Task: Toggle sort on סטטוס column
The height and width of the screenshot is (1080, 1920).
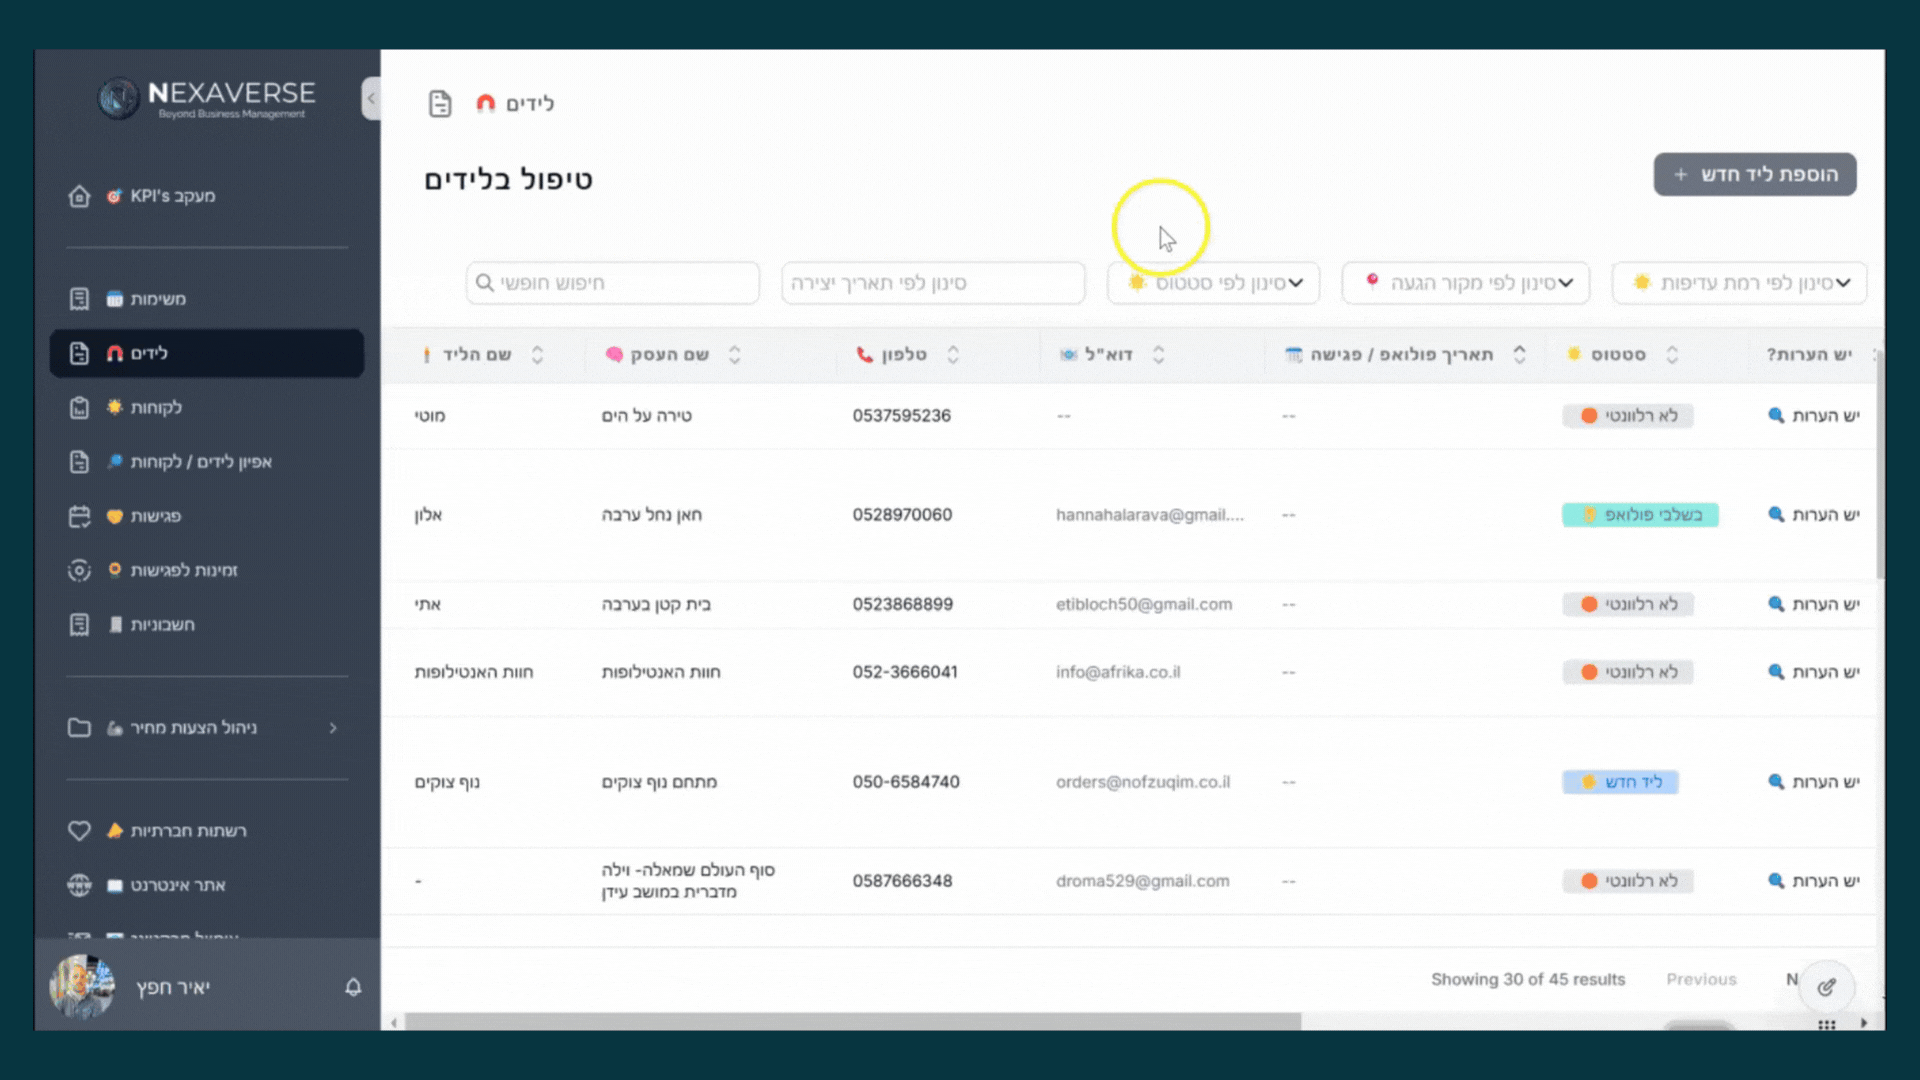Action: pyautogui.click(x=1672, y=355)
